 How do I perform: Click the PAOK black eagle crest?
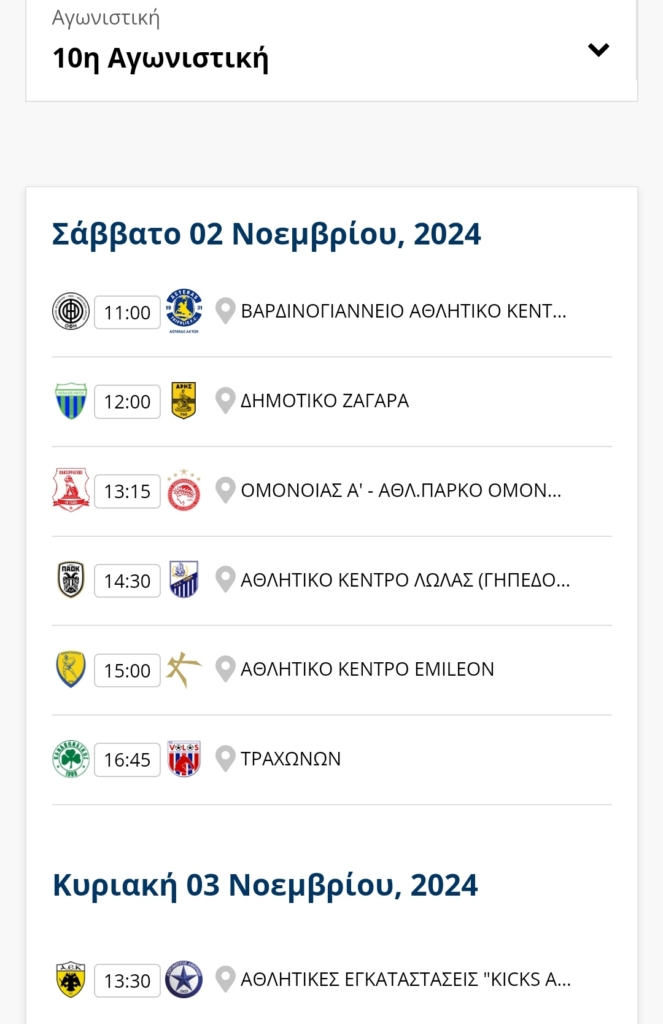click(71, 579)
